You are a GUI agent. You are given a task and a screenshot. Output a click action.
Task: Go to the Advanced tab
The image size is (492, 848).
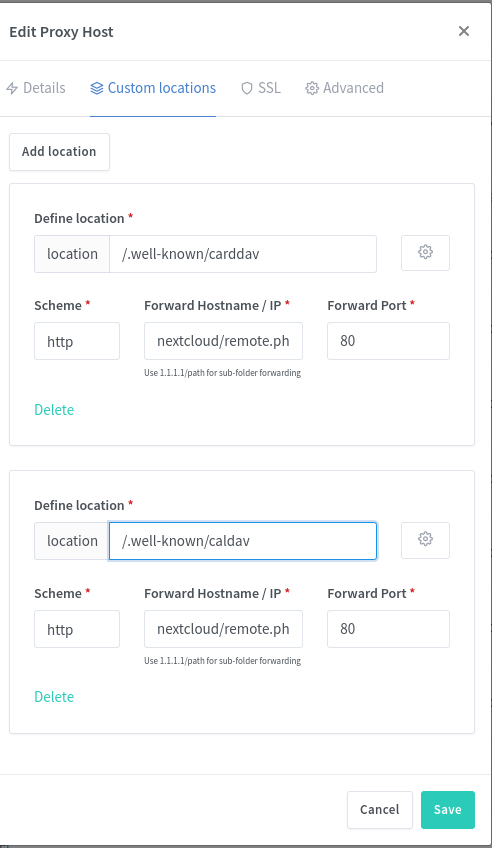click(x=344, y=88)
